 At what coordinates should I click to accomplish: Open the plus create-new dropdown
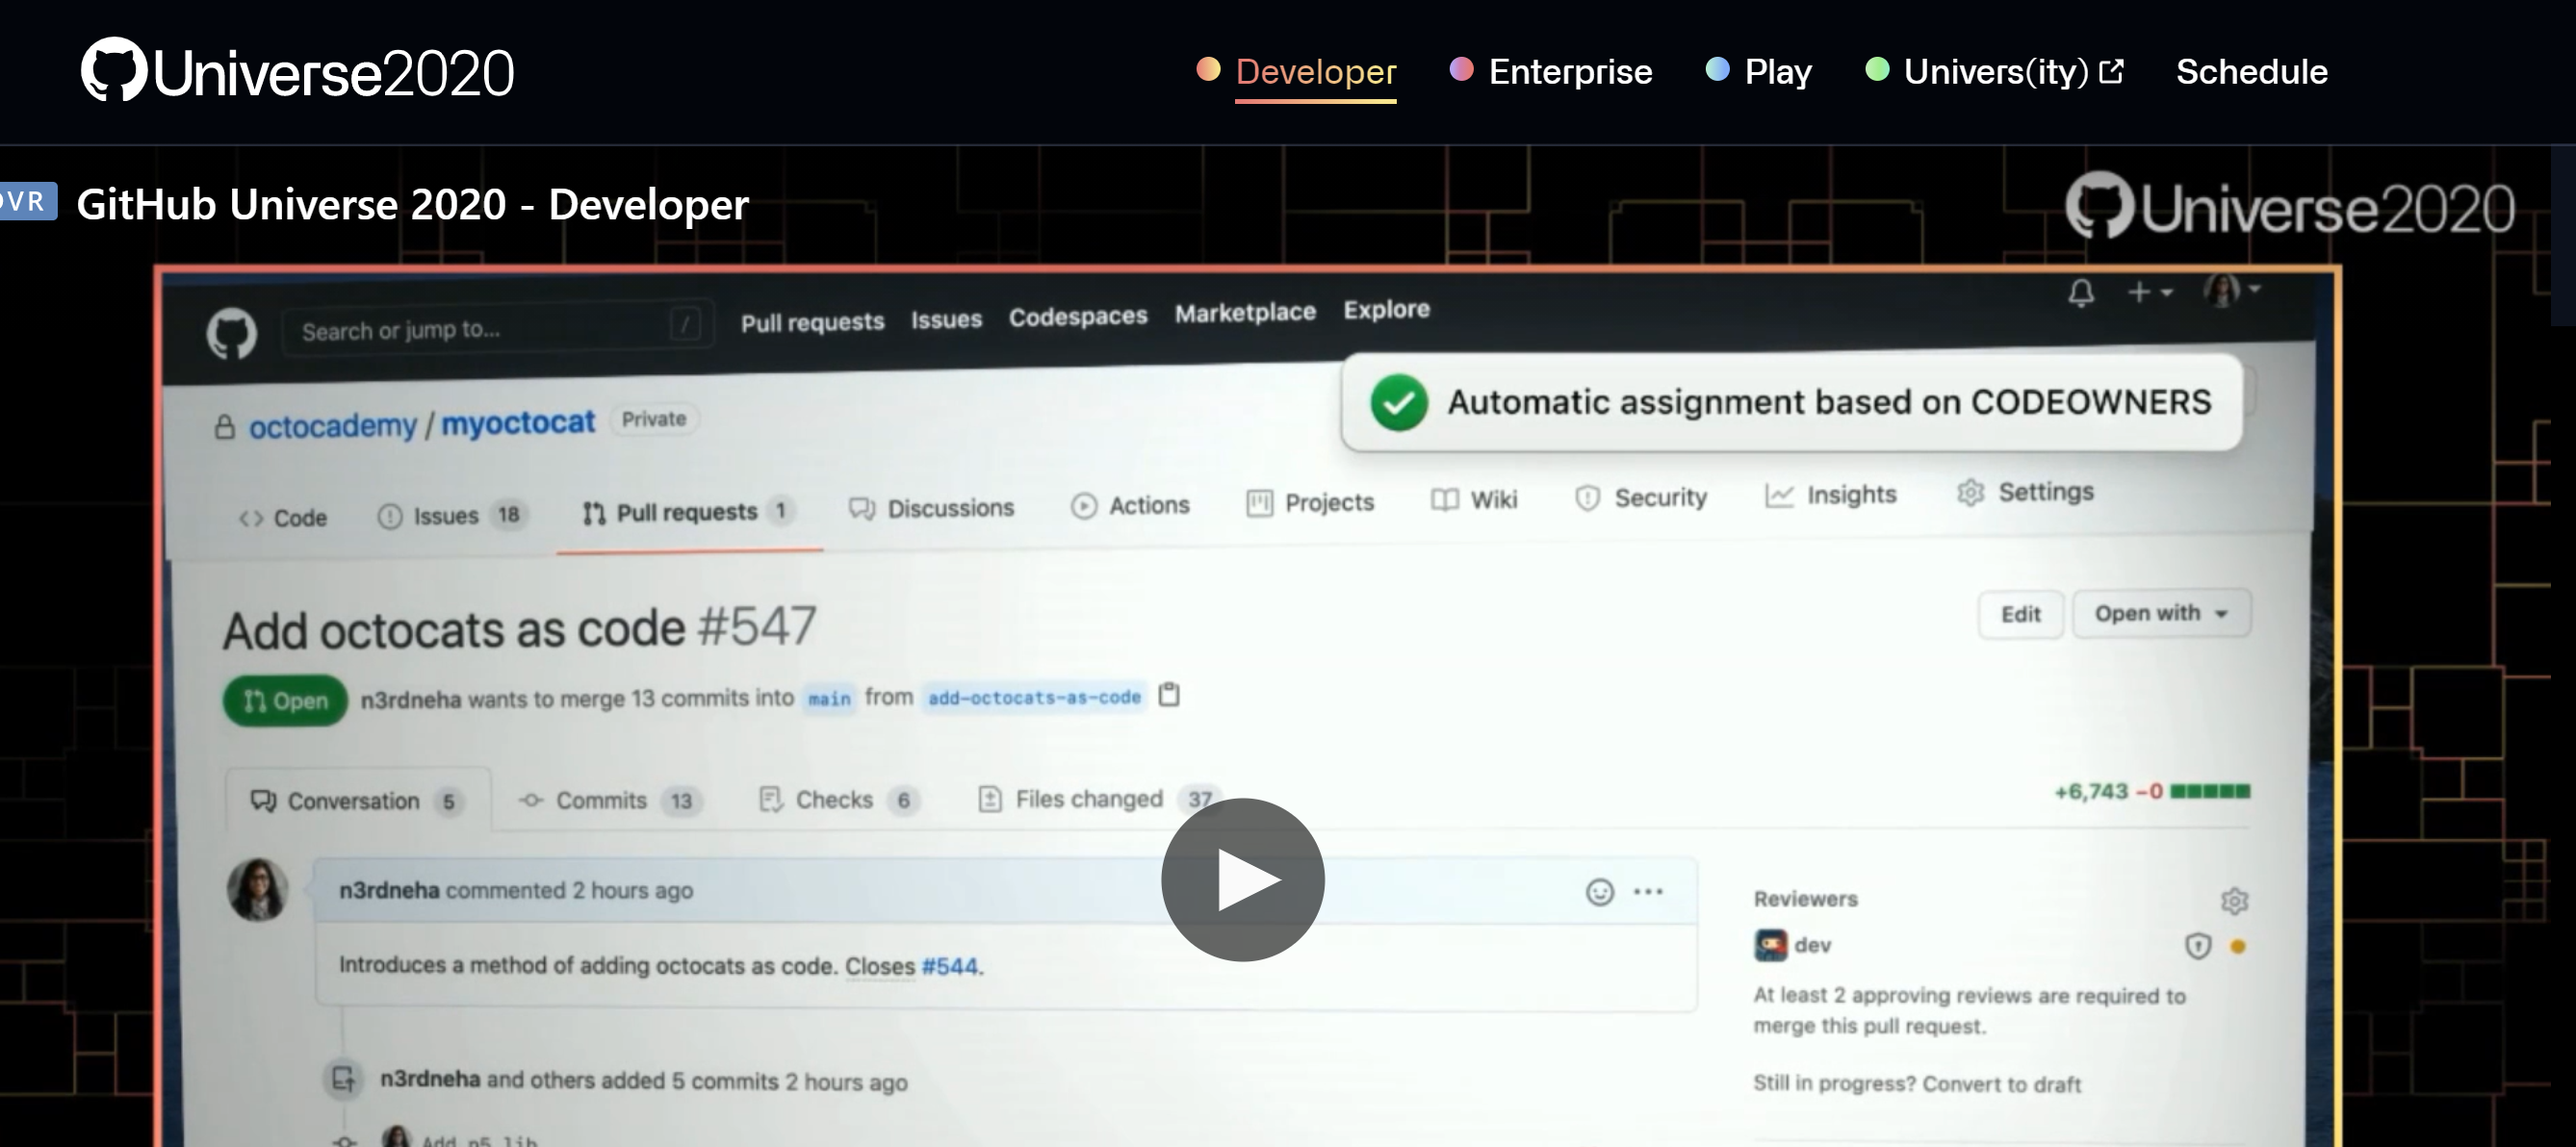pos(2149,292)
